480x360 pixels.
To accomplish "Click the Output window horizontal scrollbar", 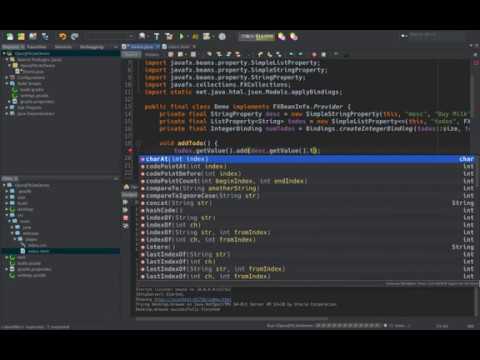I will 232,318.
